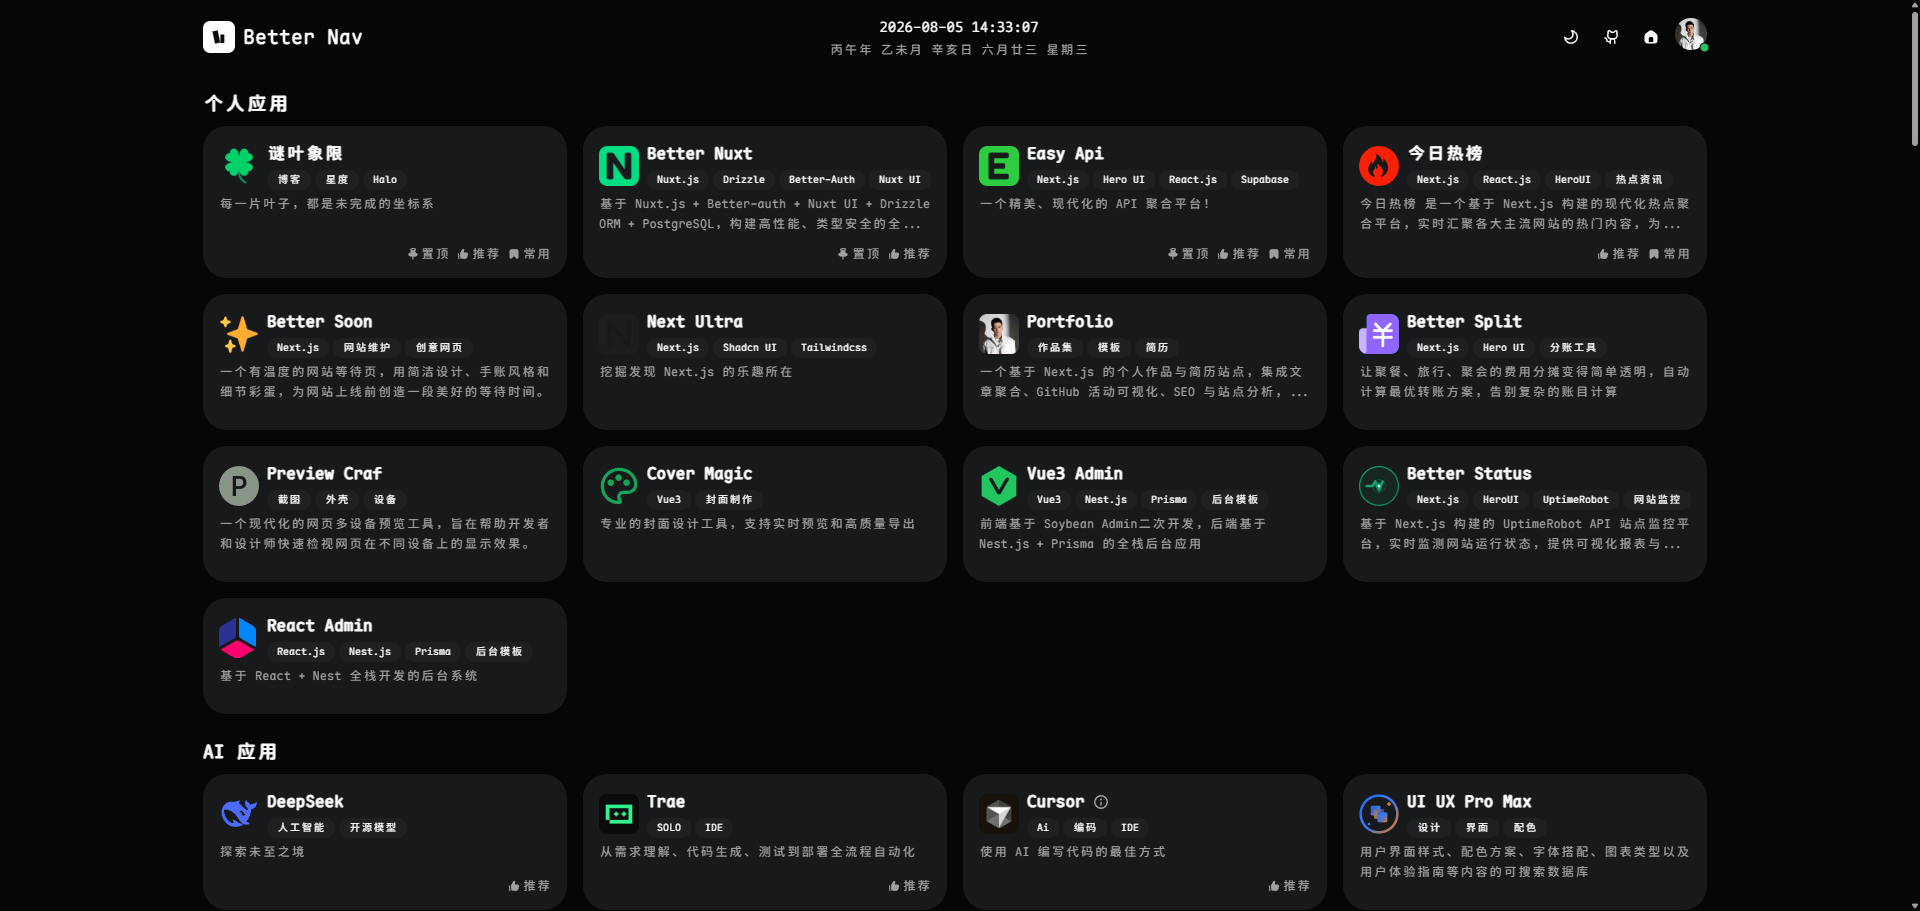Click the 开源模型 tag on DeepSeek

pos(373,828)
